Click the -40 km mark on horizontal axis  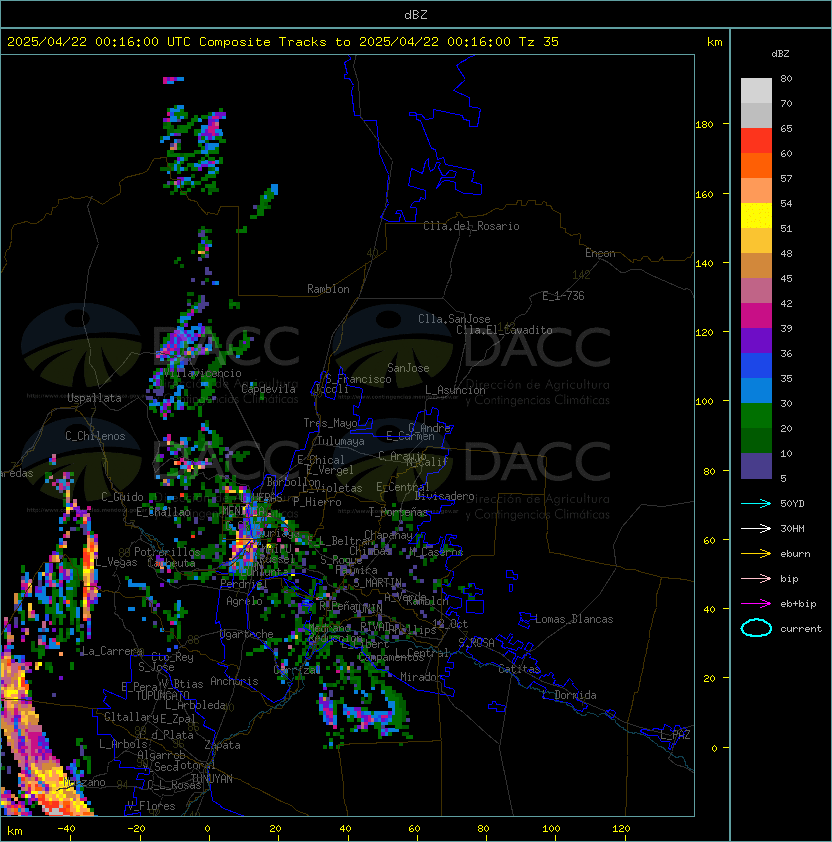click(66, 829)
